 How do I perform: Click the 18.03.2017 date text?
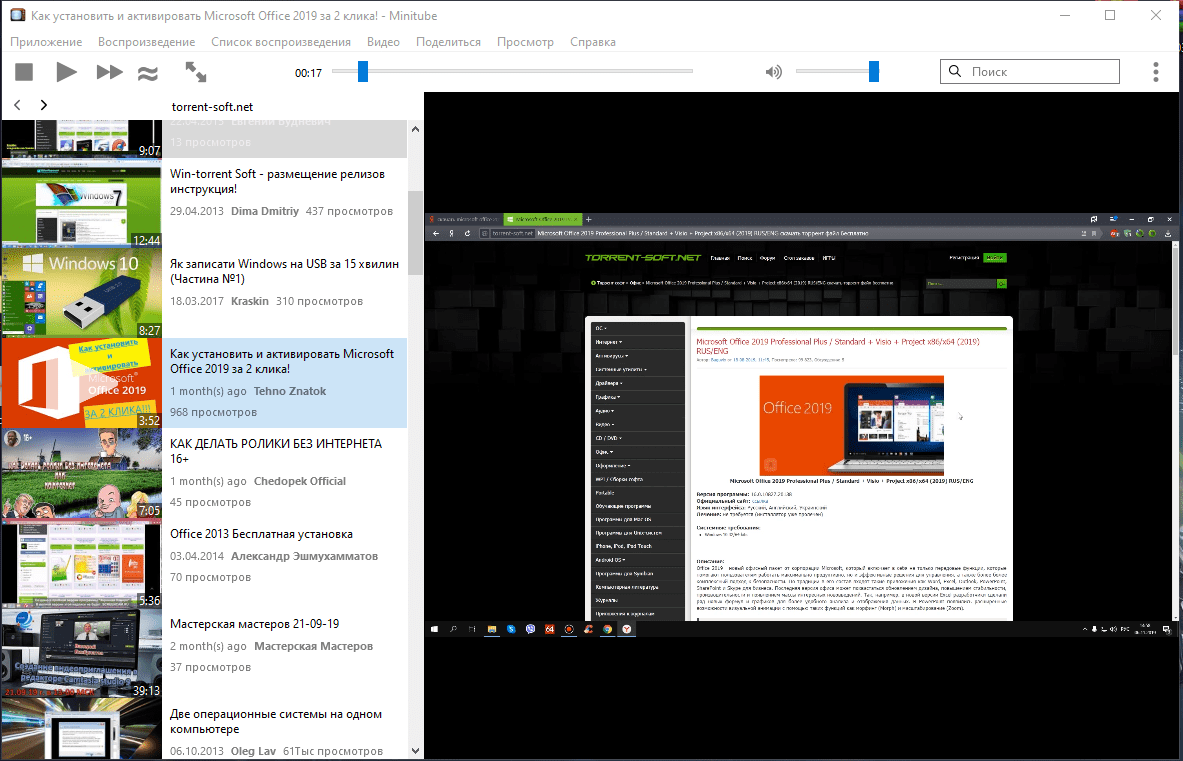click(x=196, y=301)
